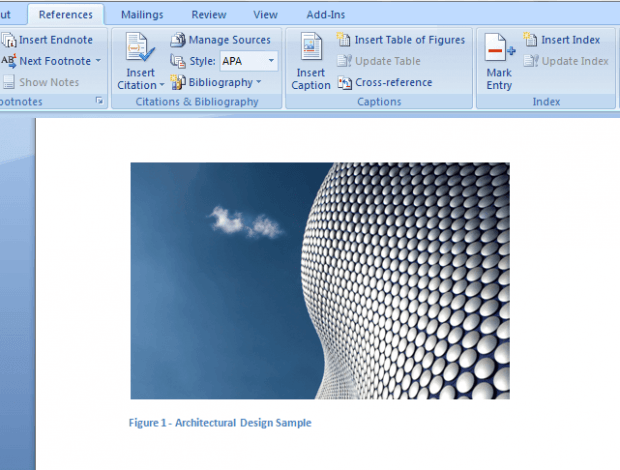This screenshot has width=620, height=470.
Task: Click Insert Table of Figures
Action: 401,40
